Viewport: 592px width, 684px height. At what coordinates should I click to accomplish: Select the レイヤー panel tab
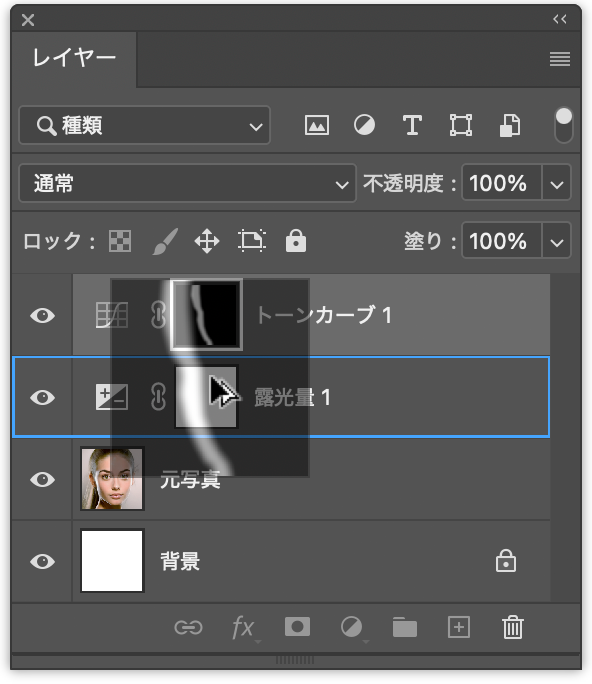tap(74, 58)
